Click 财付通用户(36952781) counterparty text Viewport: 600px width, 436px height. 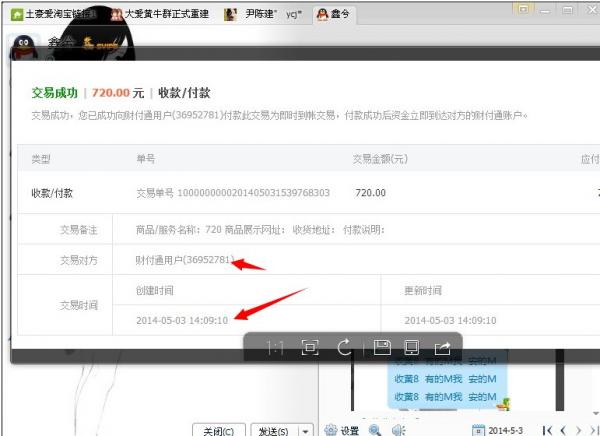(185, 260)
